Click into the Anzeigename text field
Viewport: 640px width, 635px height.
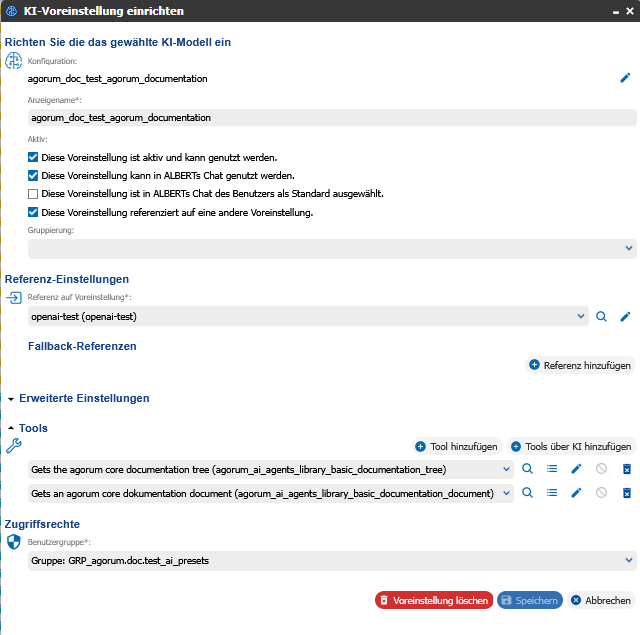coord(332,118)
